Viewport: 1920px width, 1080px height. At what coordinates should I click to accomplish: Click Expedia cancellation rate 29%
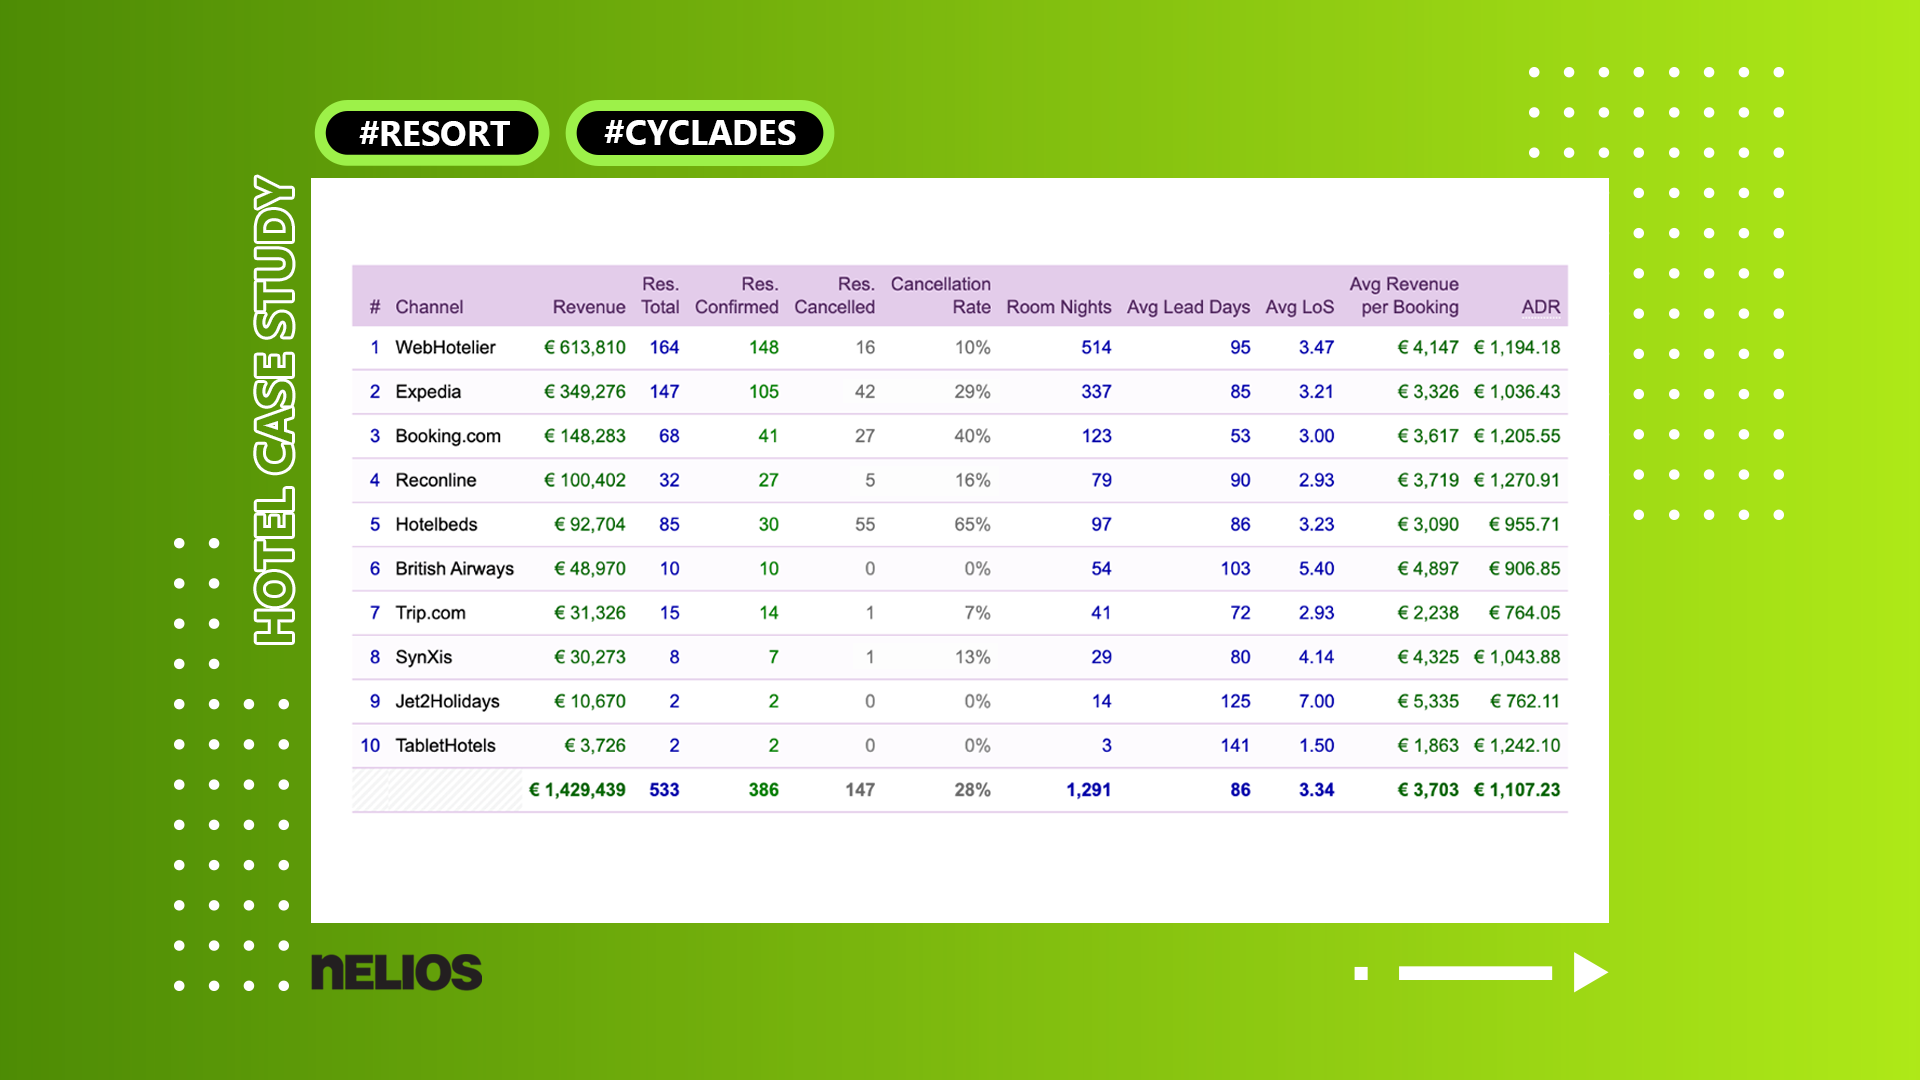(972, 392)
